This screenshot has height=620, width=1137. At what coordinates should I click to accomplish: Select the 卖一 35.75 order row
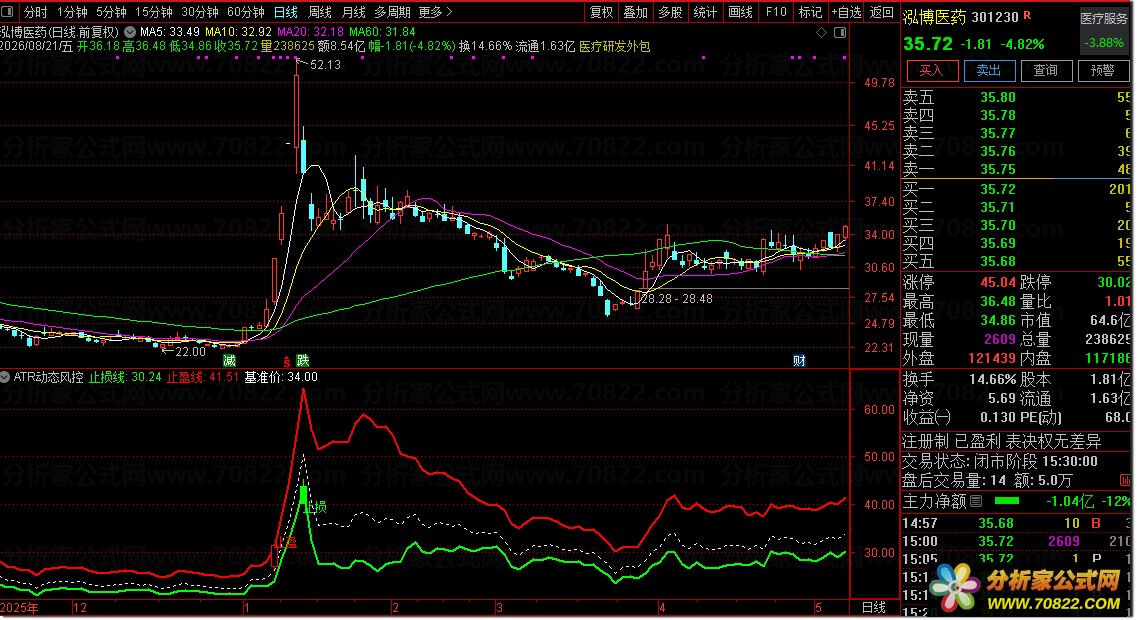coord(1016,169)
